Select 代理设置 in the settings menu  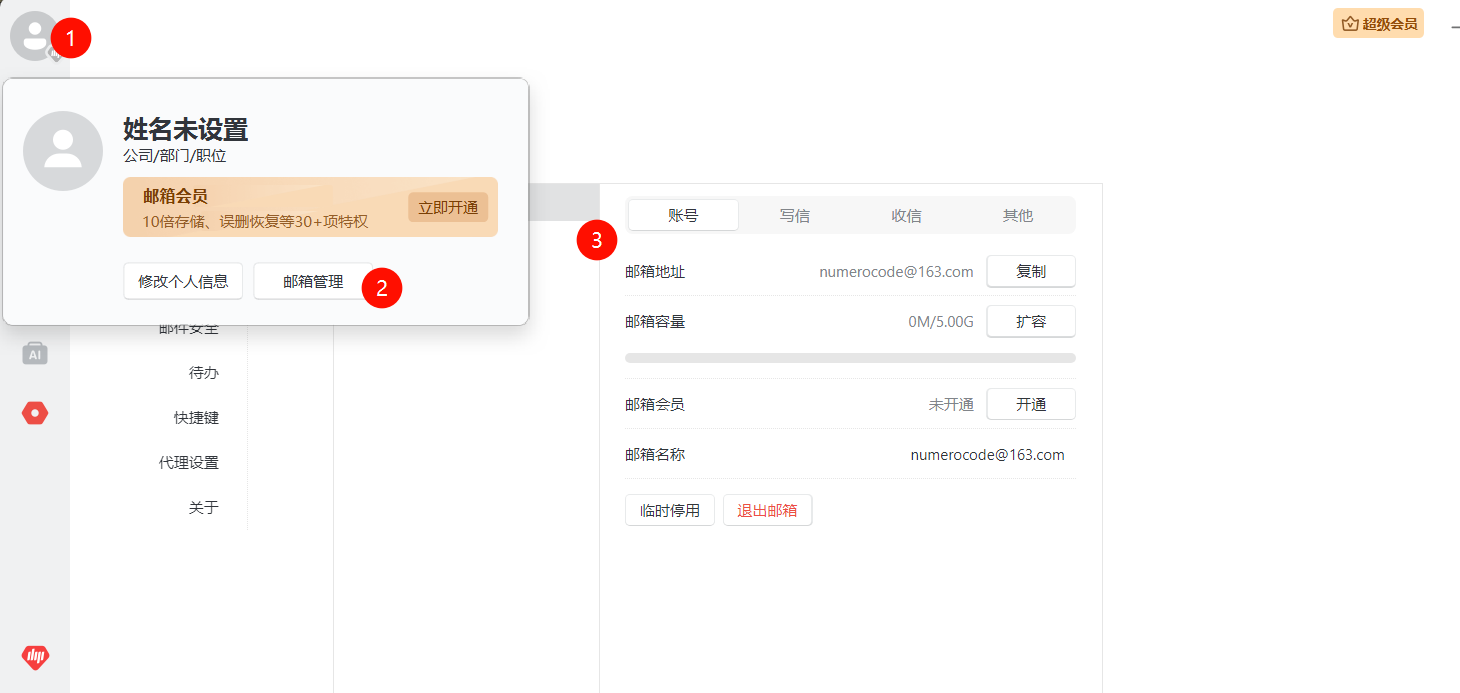pyautogui.click(x=188, y=462)
